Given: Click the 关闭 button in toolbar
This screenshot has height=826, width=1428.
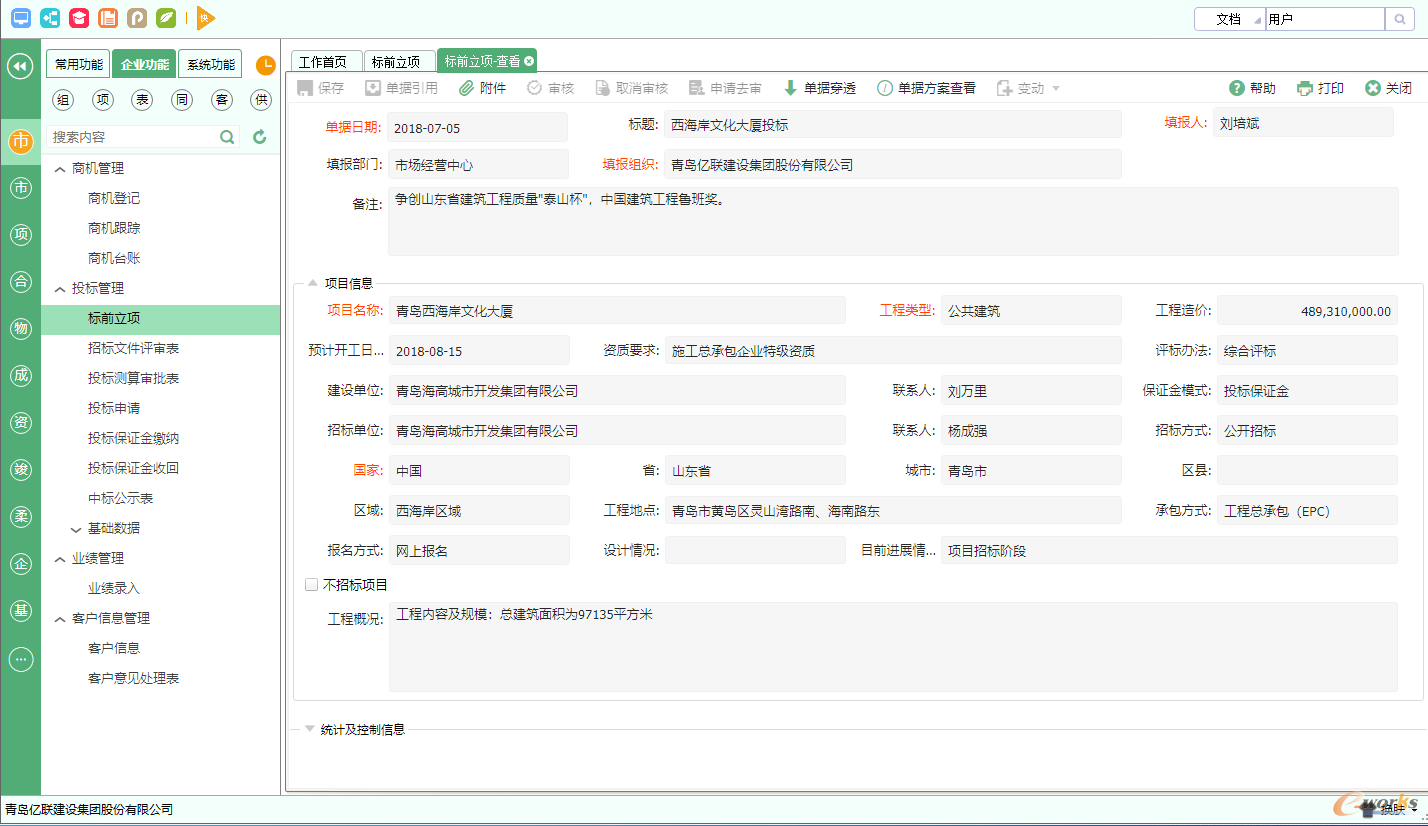Looking at the screenshot, I should point(1389,88).
